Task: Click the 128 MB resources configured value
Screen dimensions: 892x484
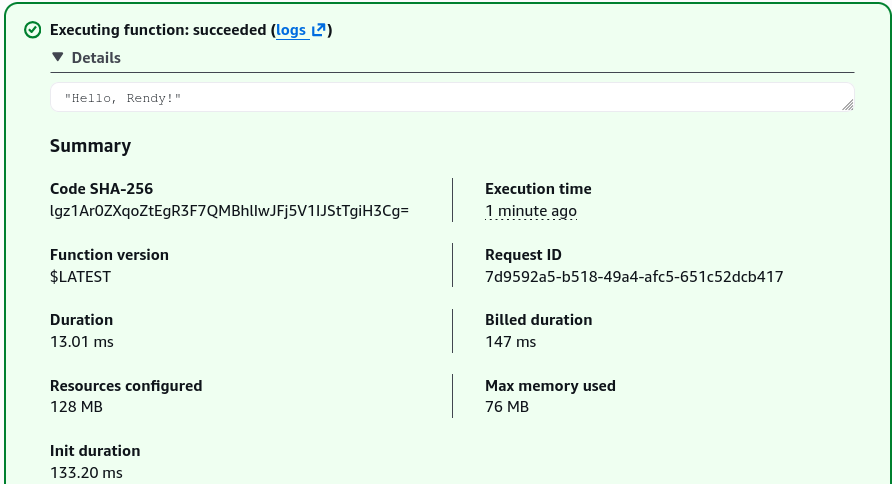Action: (x=76, y=407)
